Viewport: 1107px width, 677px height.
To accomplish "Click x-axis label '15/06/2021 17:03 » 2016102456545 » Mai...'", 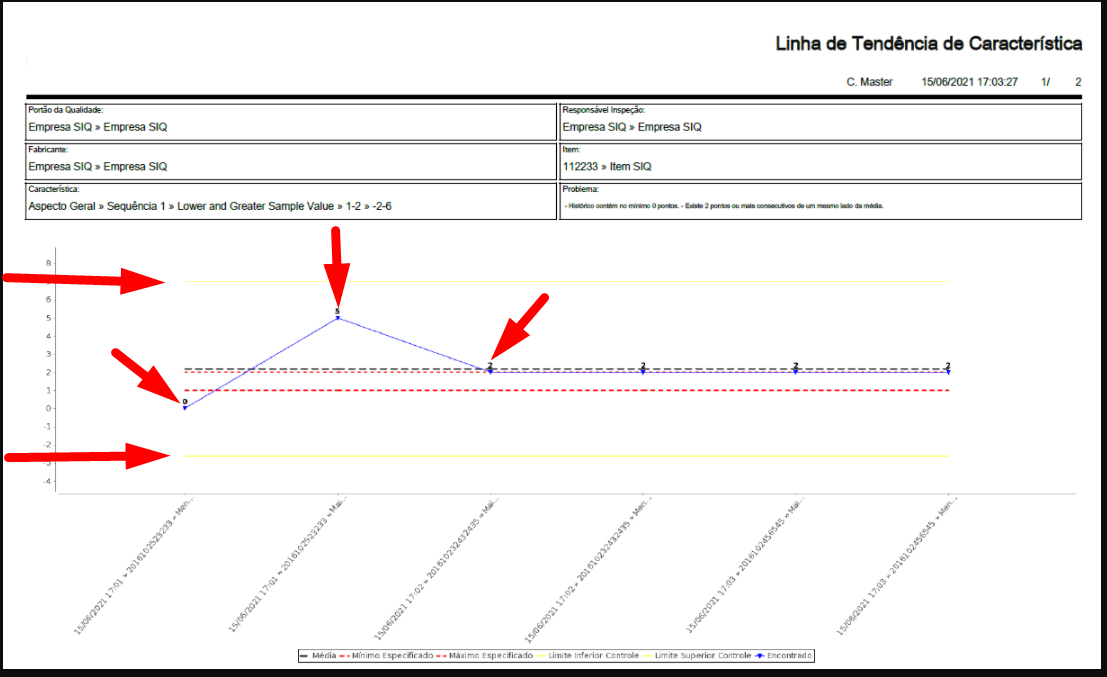I will point(745,565).
